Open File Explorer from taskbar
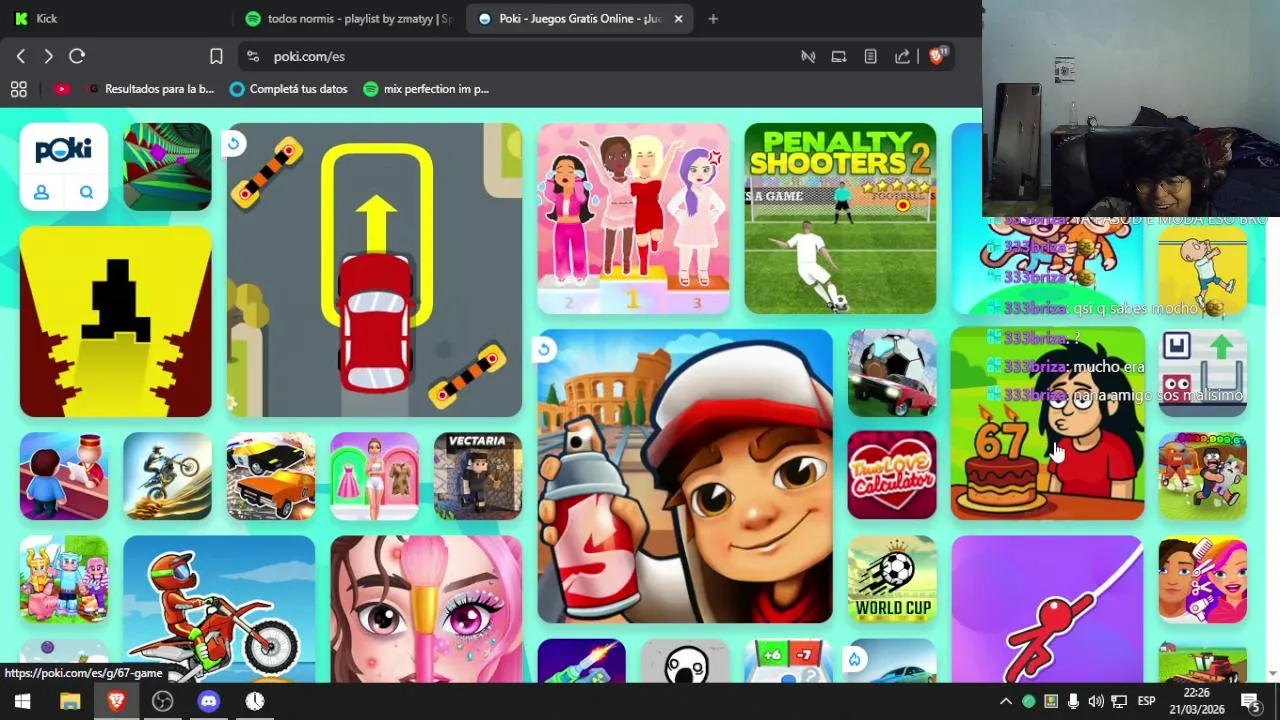The image size is (1280, 720). [69, 701]
